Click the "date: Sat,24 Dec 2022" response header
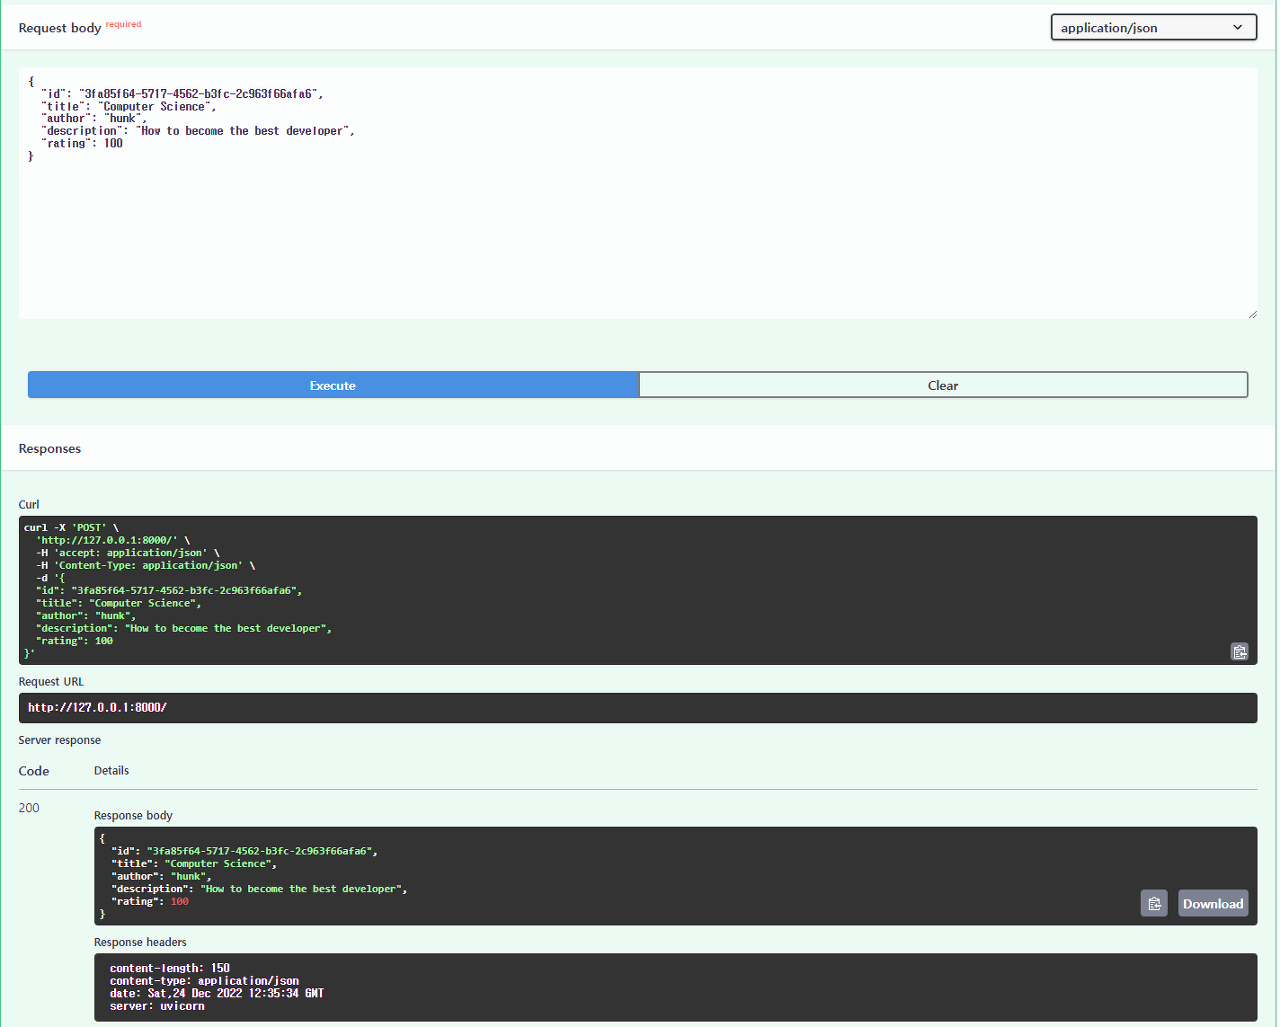Image resolution: width=1280 pixels, height=1027 pixels. tap(217, 994)
